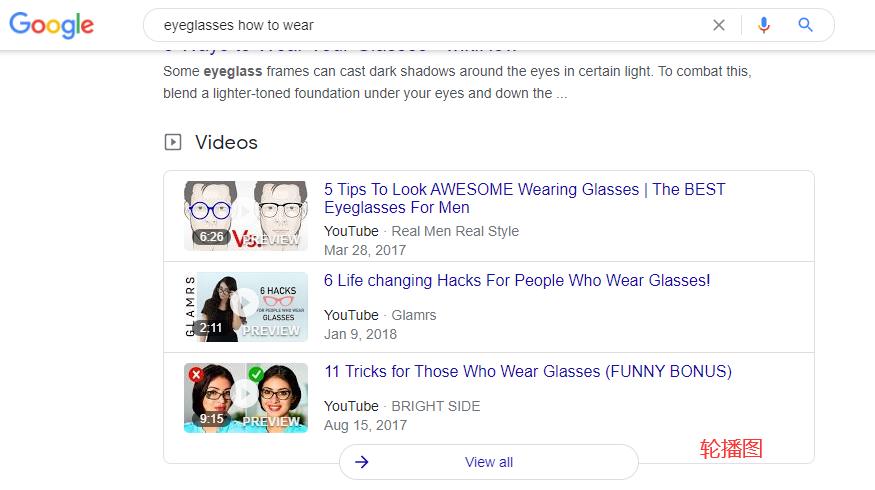Clear the search box with the X icon

point(719,25)
